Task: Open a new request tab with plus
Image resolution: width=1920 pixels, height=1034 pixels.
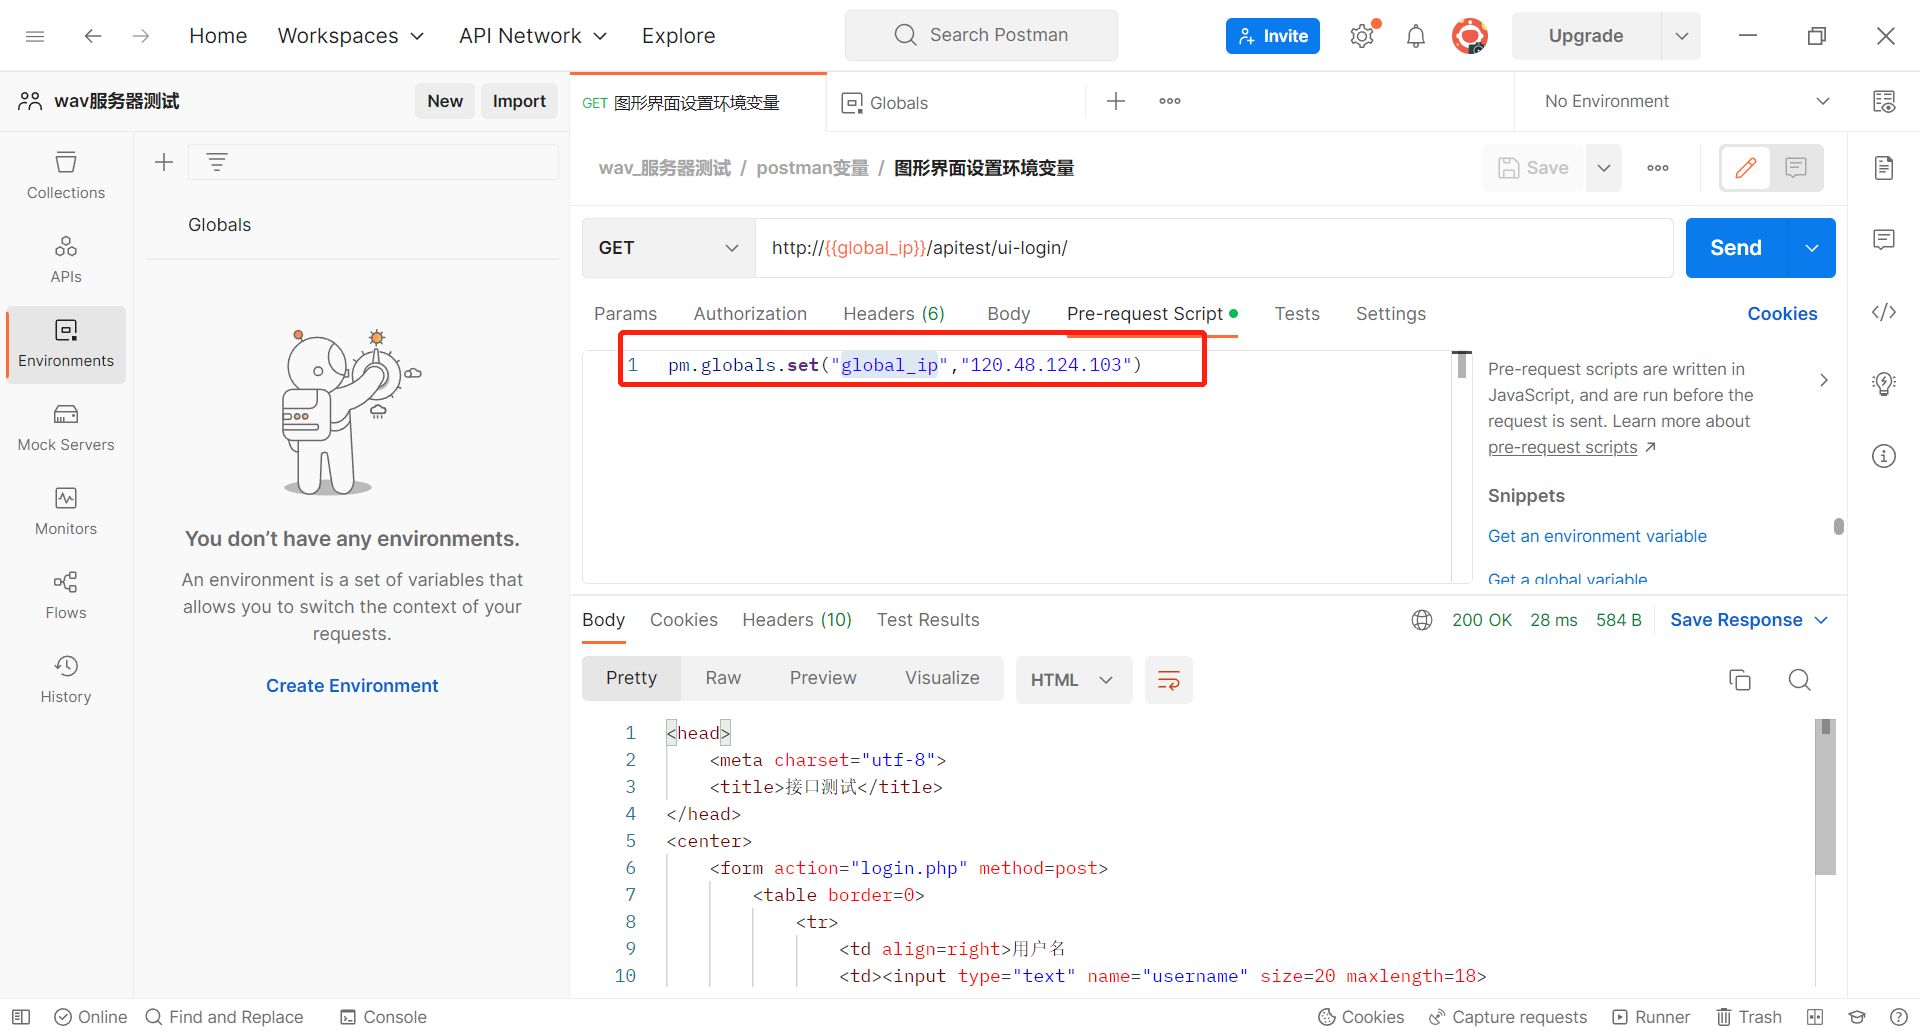Action: click(x=1116, y=101)
